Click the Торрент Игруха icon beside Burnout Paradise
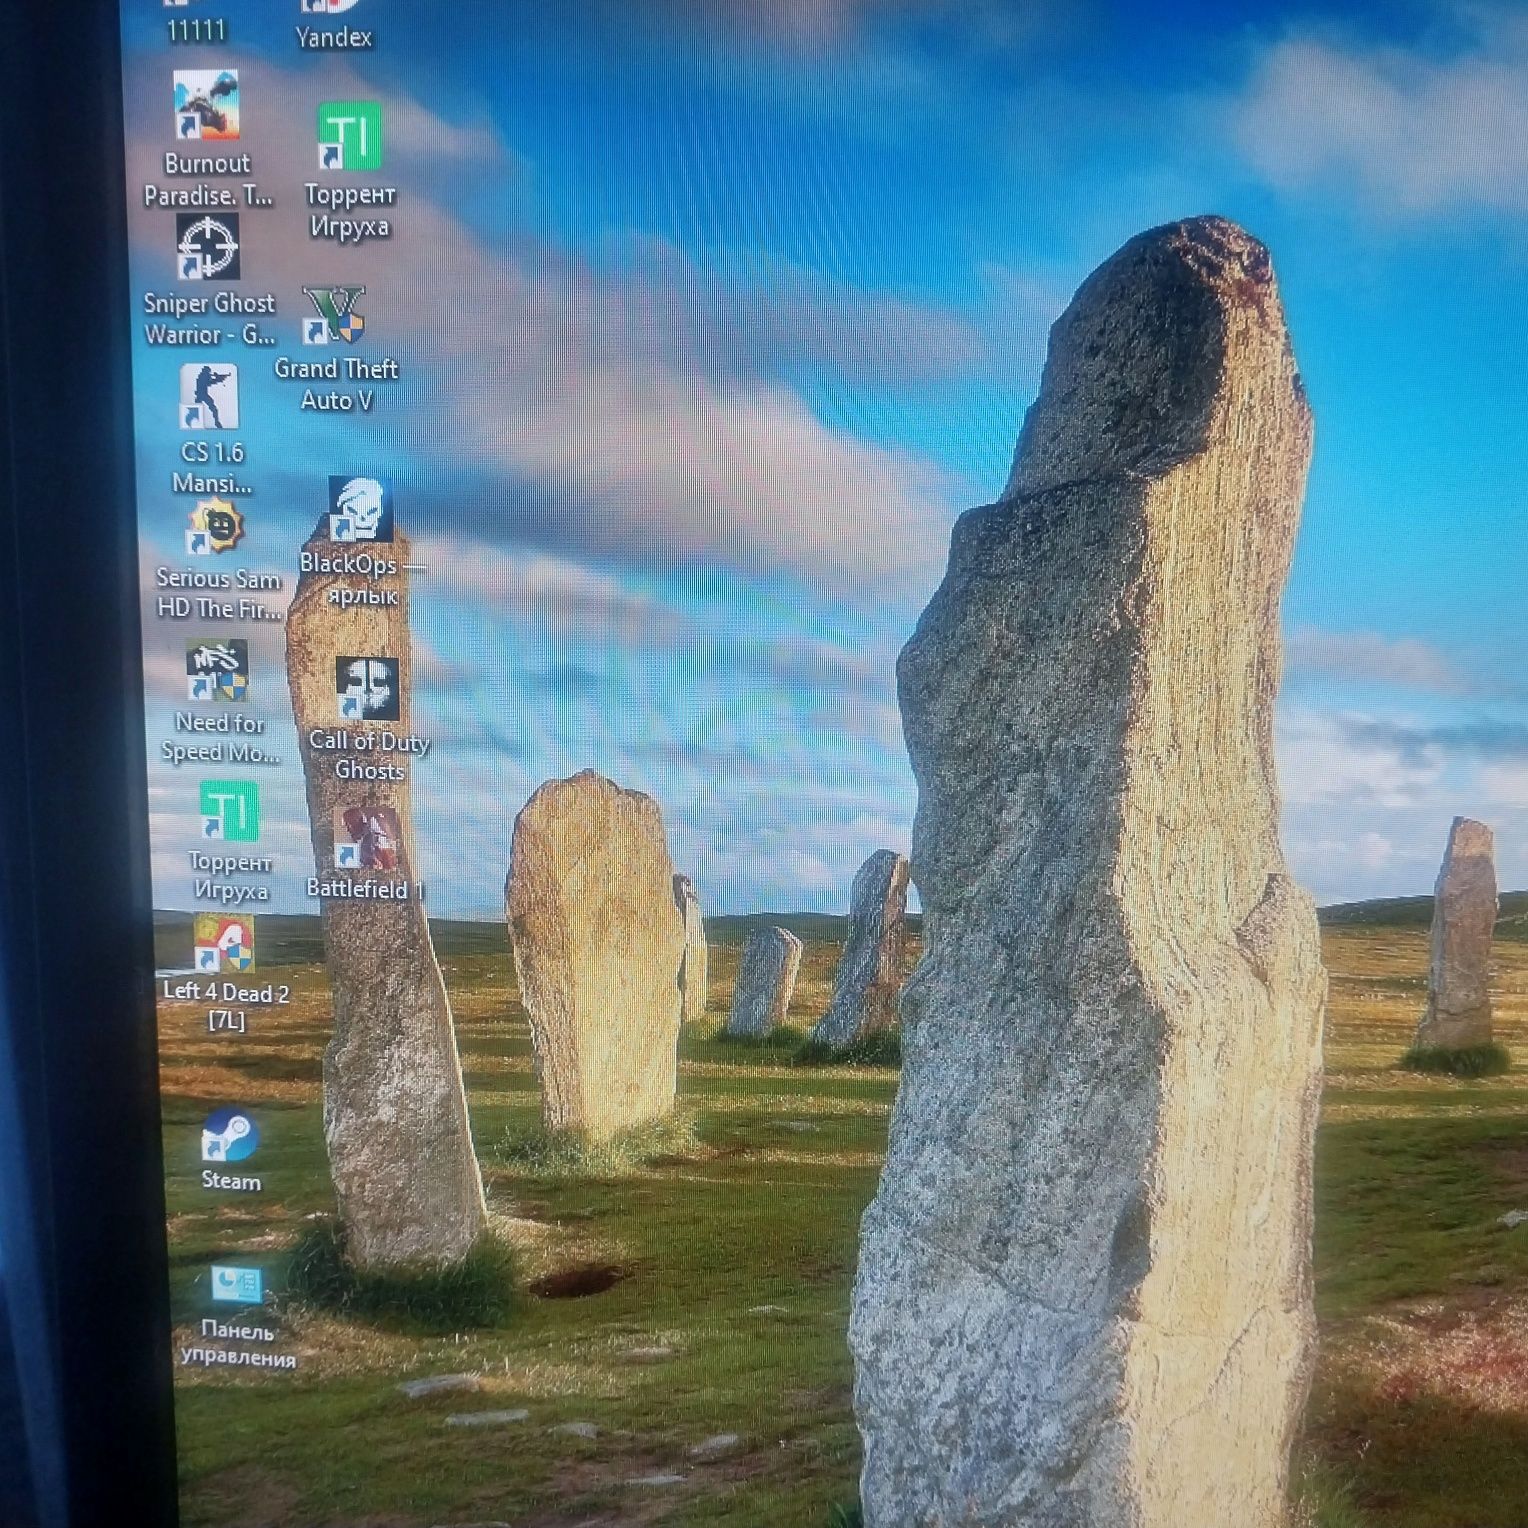Viewport: 1528px width, 1528px height. (349, 136)
